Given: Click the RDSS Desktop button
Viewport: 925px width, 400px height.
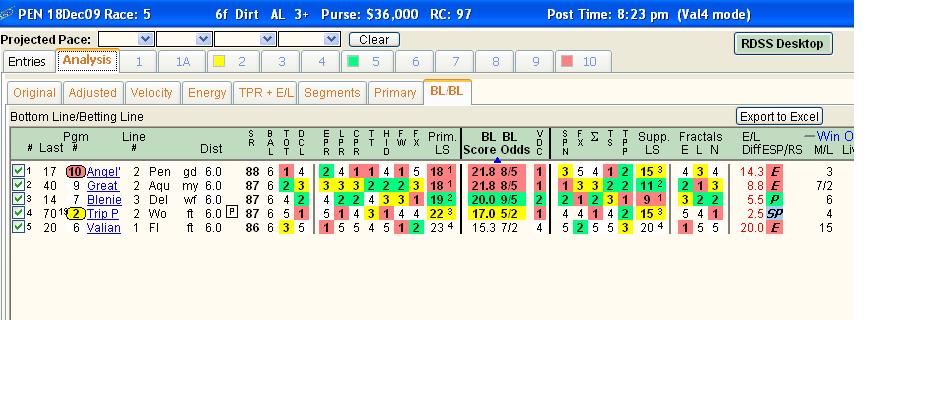Looking at the screenshot, I should point(783,44).
